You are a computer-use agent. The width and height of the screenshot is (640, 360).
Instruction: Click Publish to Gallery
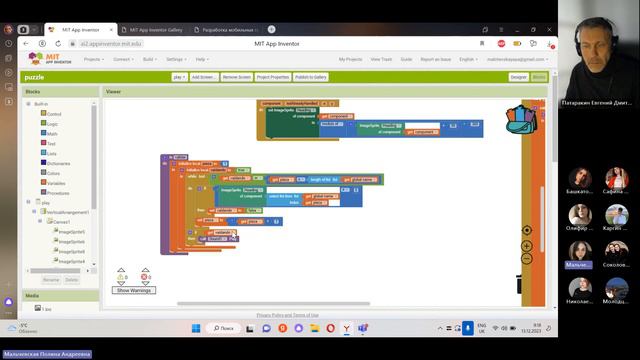click(x=311, y=77)
